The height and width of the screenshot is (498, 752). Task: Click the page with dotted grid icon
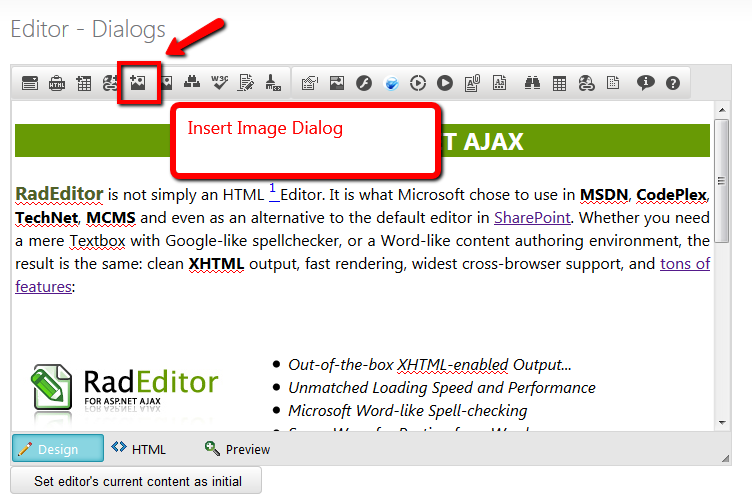(x=613, y=83)
